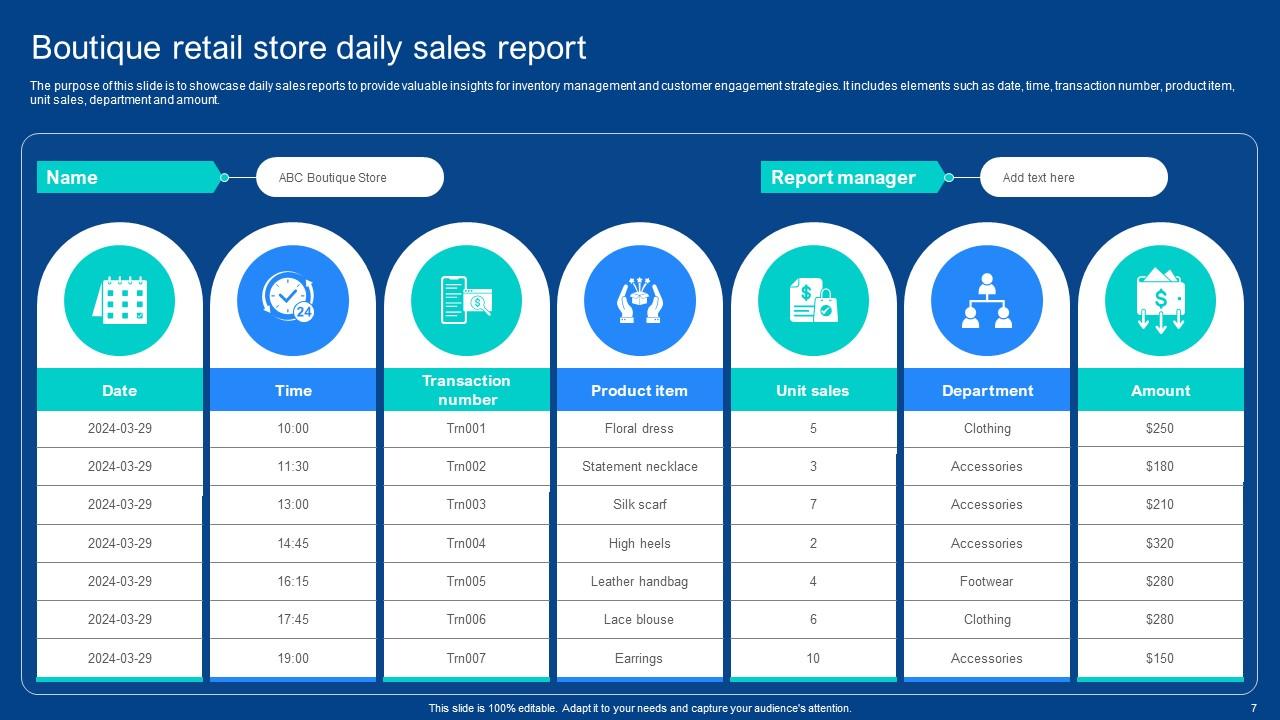This screenshot has width=1280, height=720.
Task: Click the Statement necklace product cell
Action: pos(640,466)
